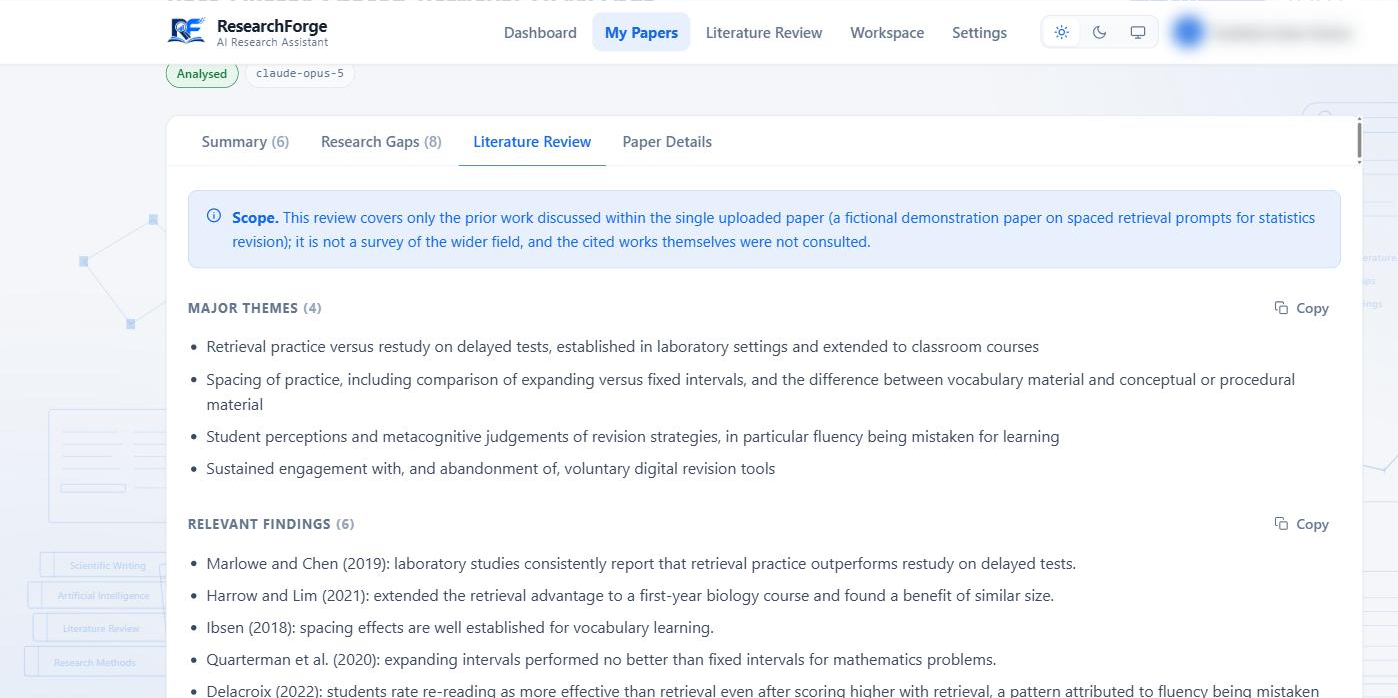Click the ResearchForge logo icon

[x=187, y=31]
